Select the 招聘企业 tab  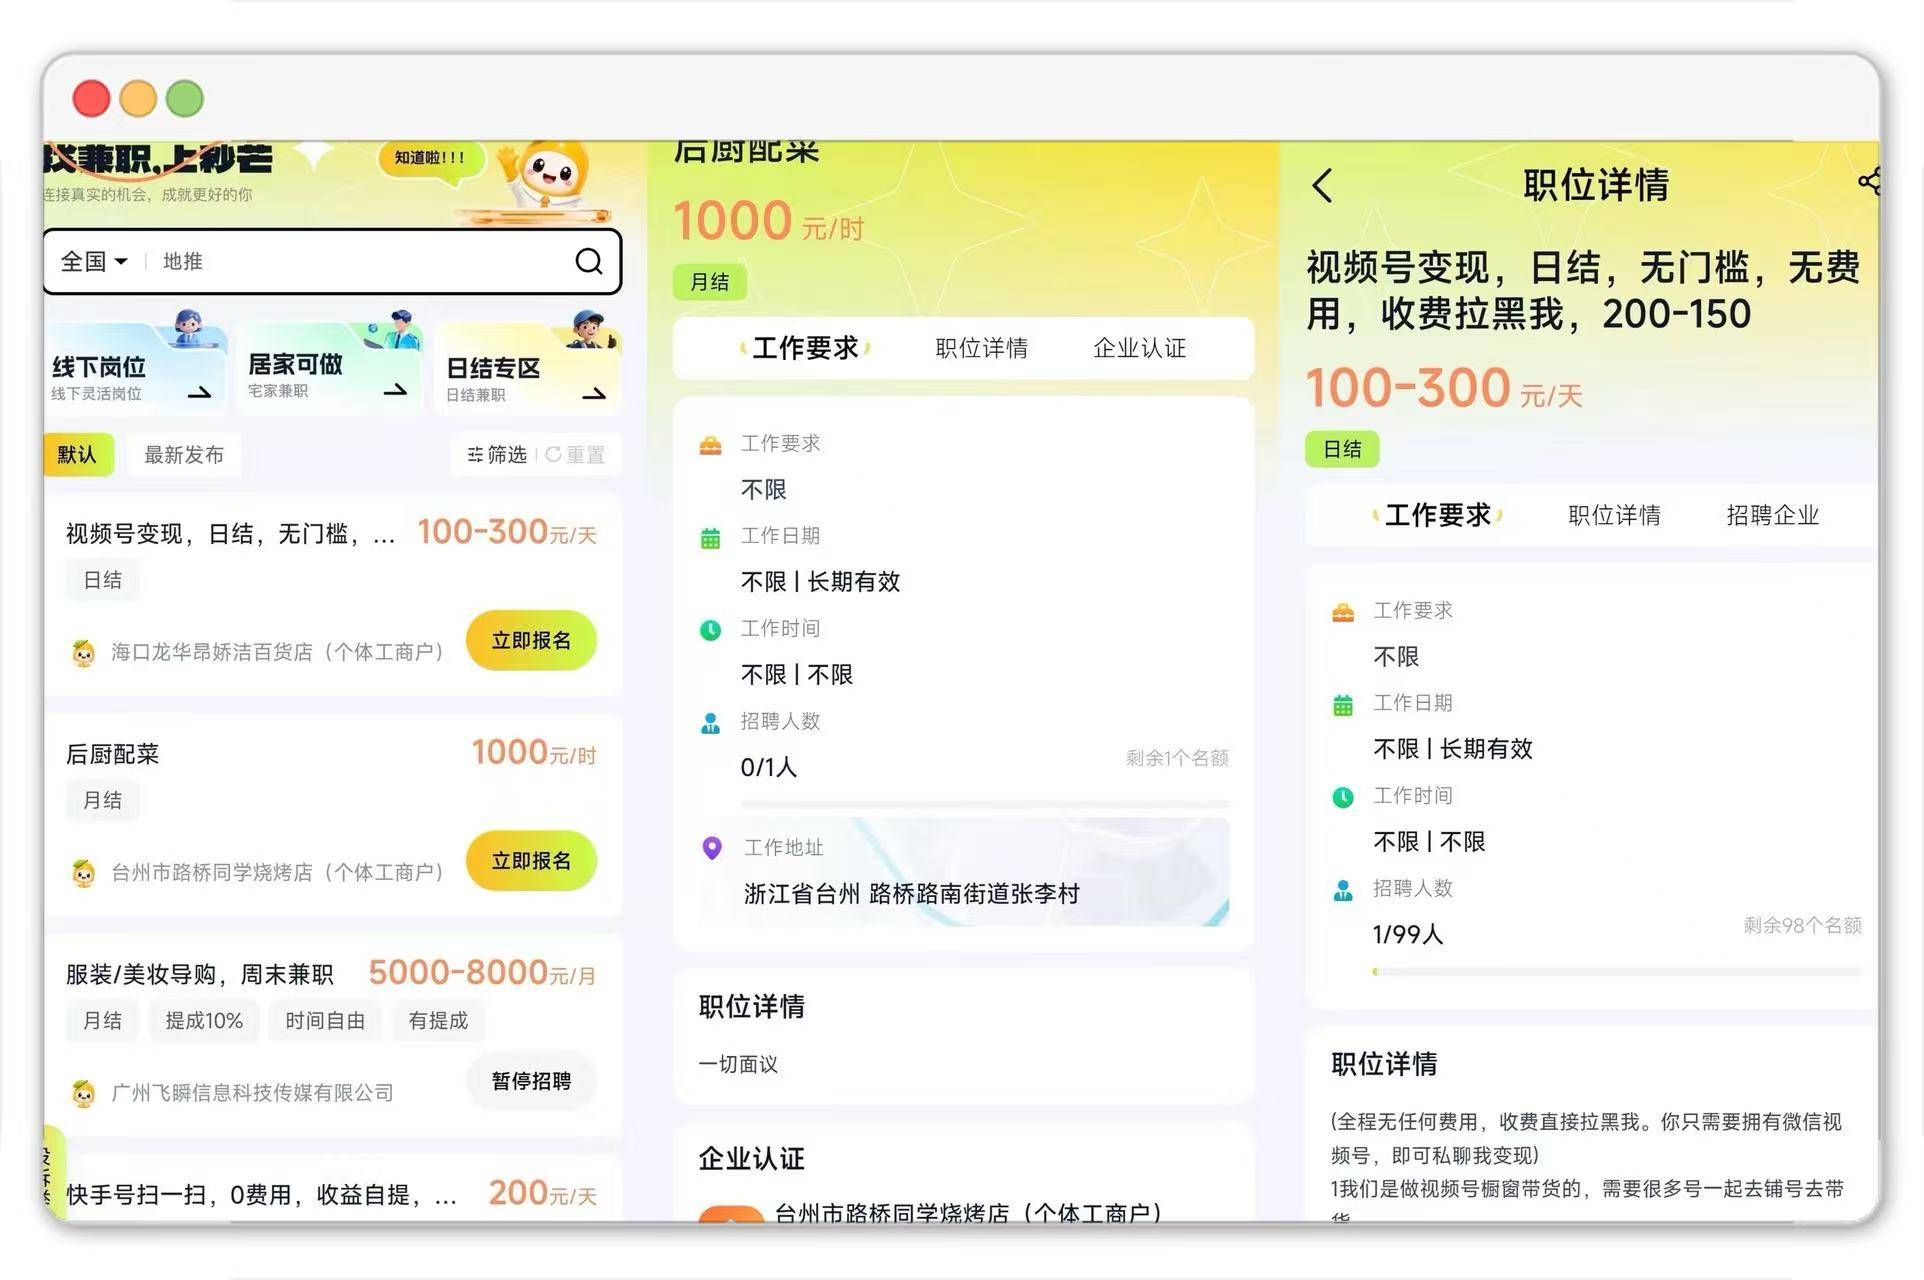point(1772,515)
